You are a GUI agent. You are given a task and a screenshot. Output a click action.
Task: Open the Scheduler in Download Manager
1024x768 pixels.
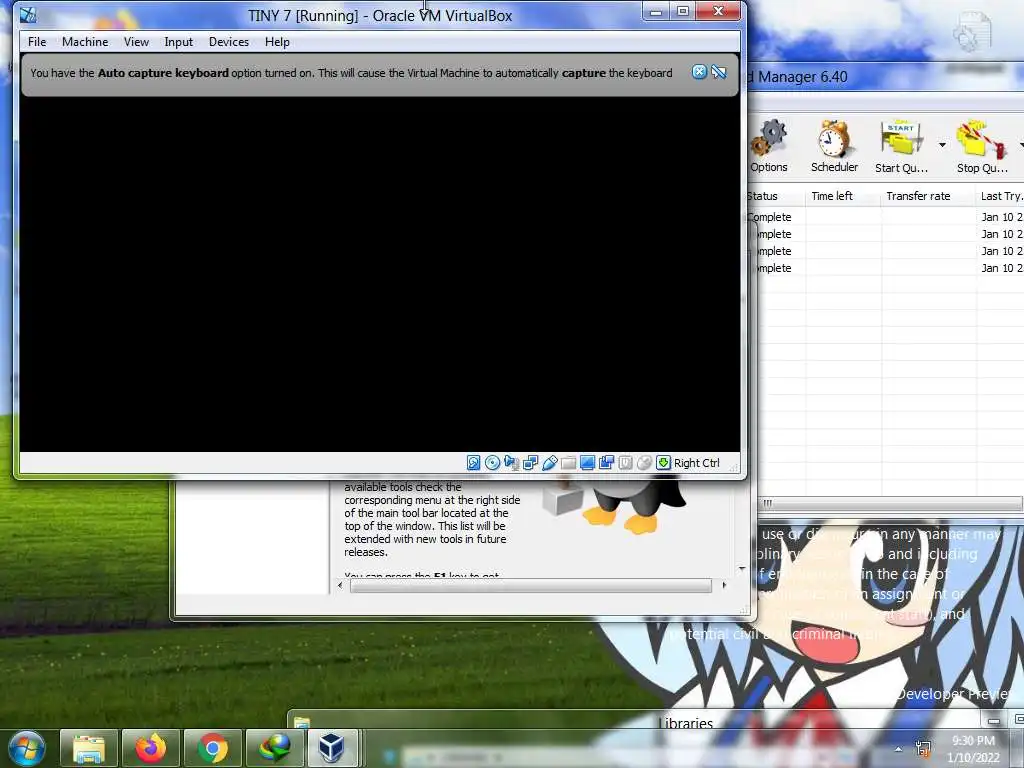[834, 146]
